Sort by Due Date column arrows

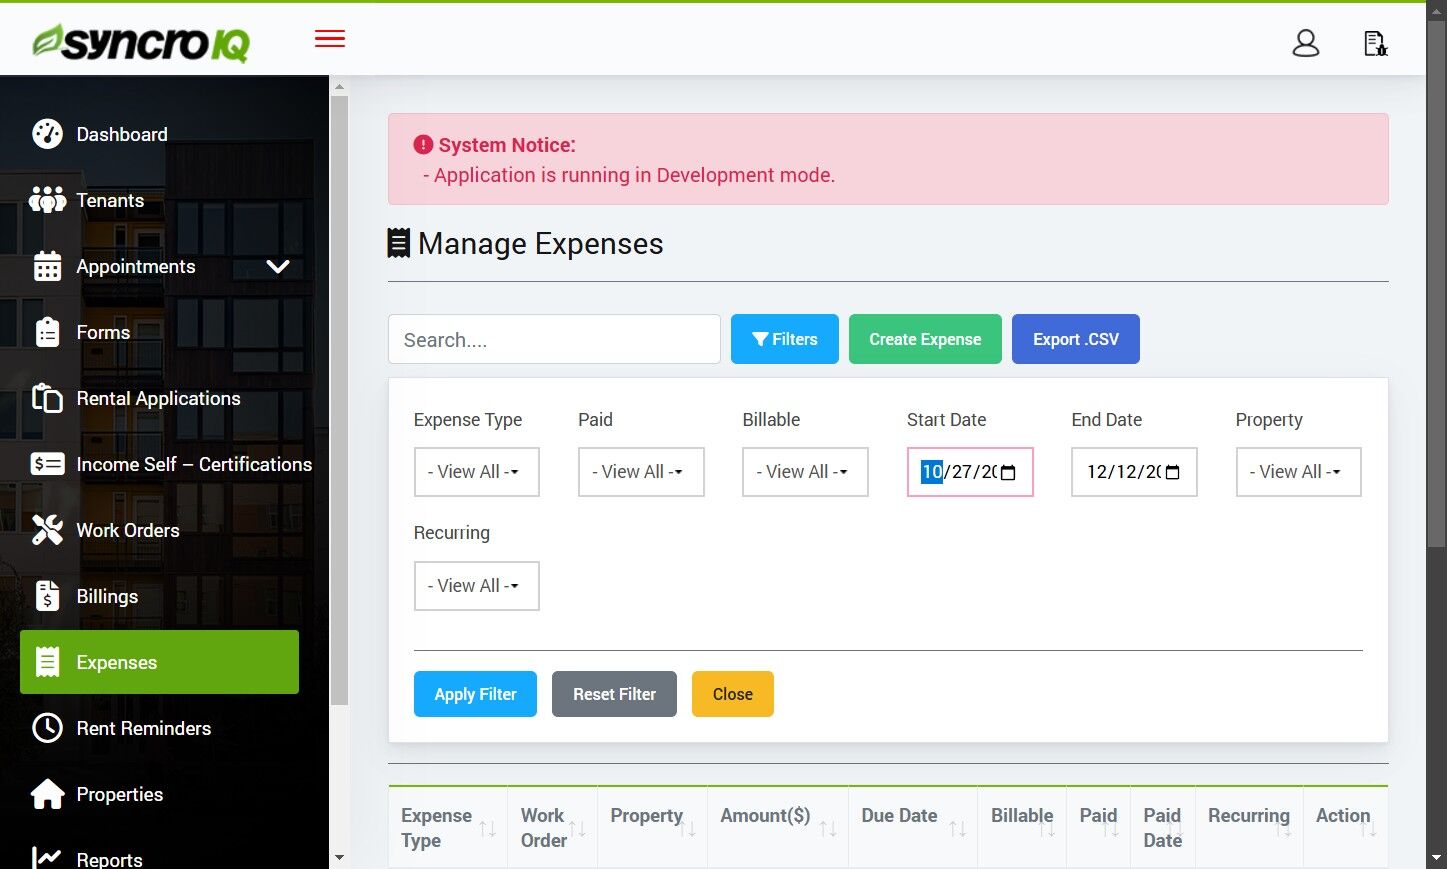[x=958, y=828]
